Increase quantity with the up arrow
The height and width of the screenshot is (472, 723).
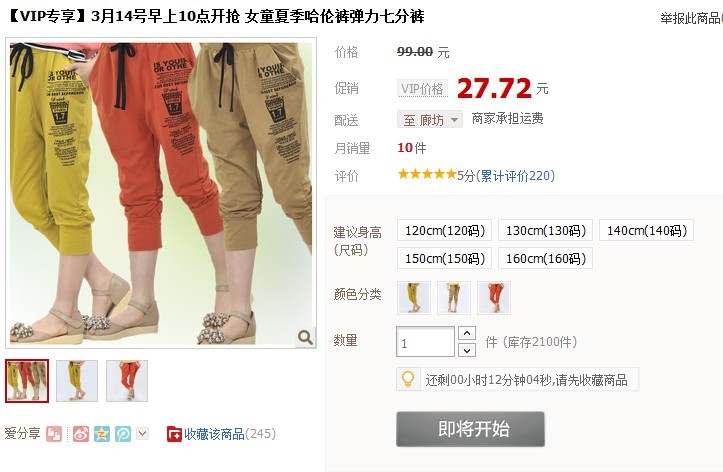[467, 333]
